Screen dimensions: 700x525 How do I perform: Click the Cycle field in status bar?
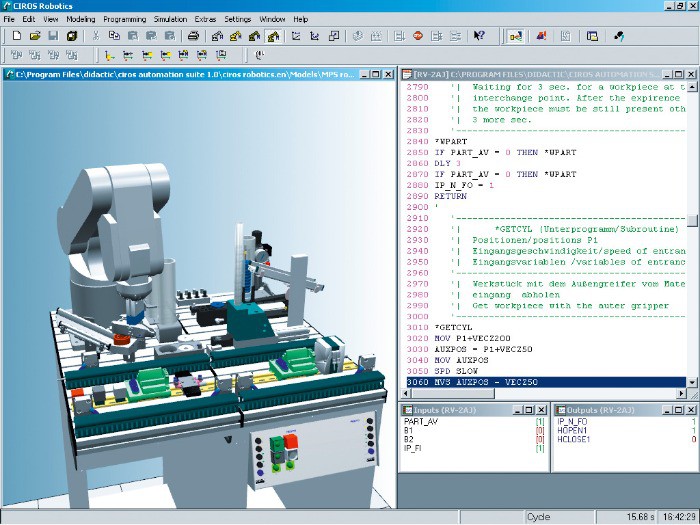coord(540,516)
